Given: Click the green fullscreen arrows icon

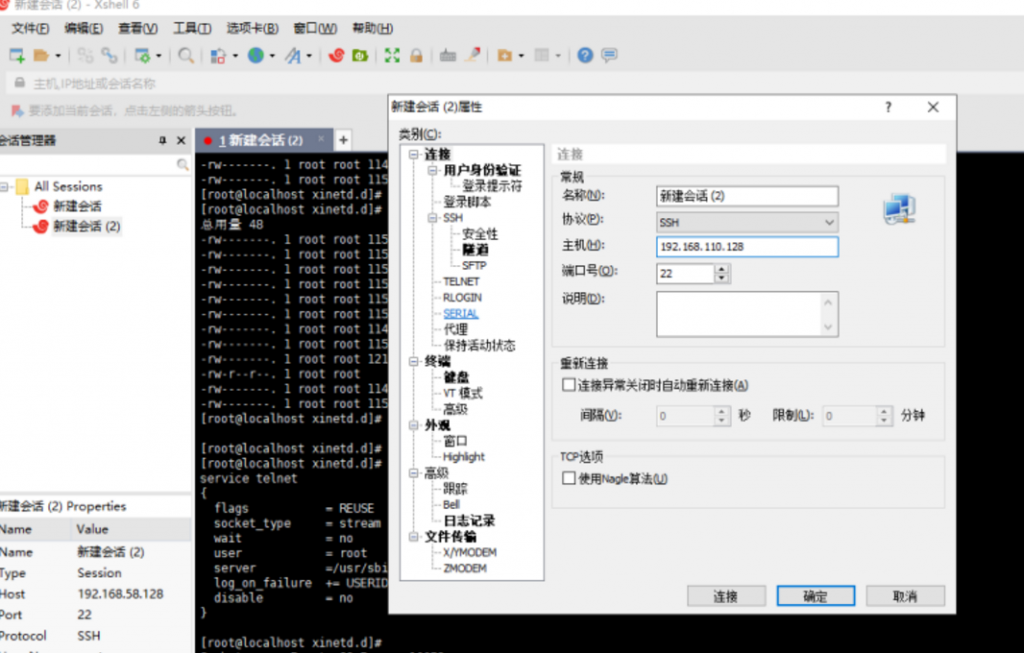Looking at the screenshot, I should coord(392,56).
